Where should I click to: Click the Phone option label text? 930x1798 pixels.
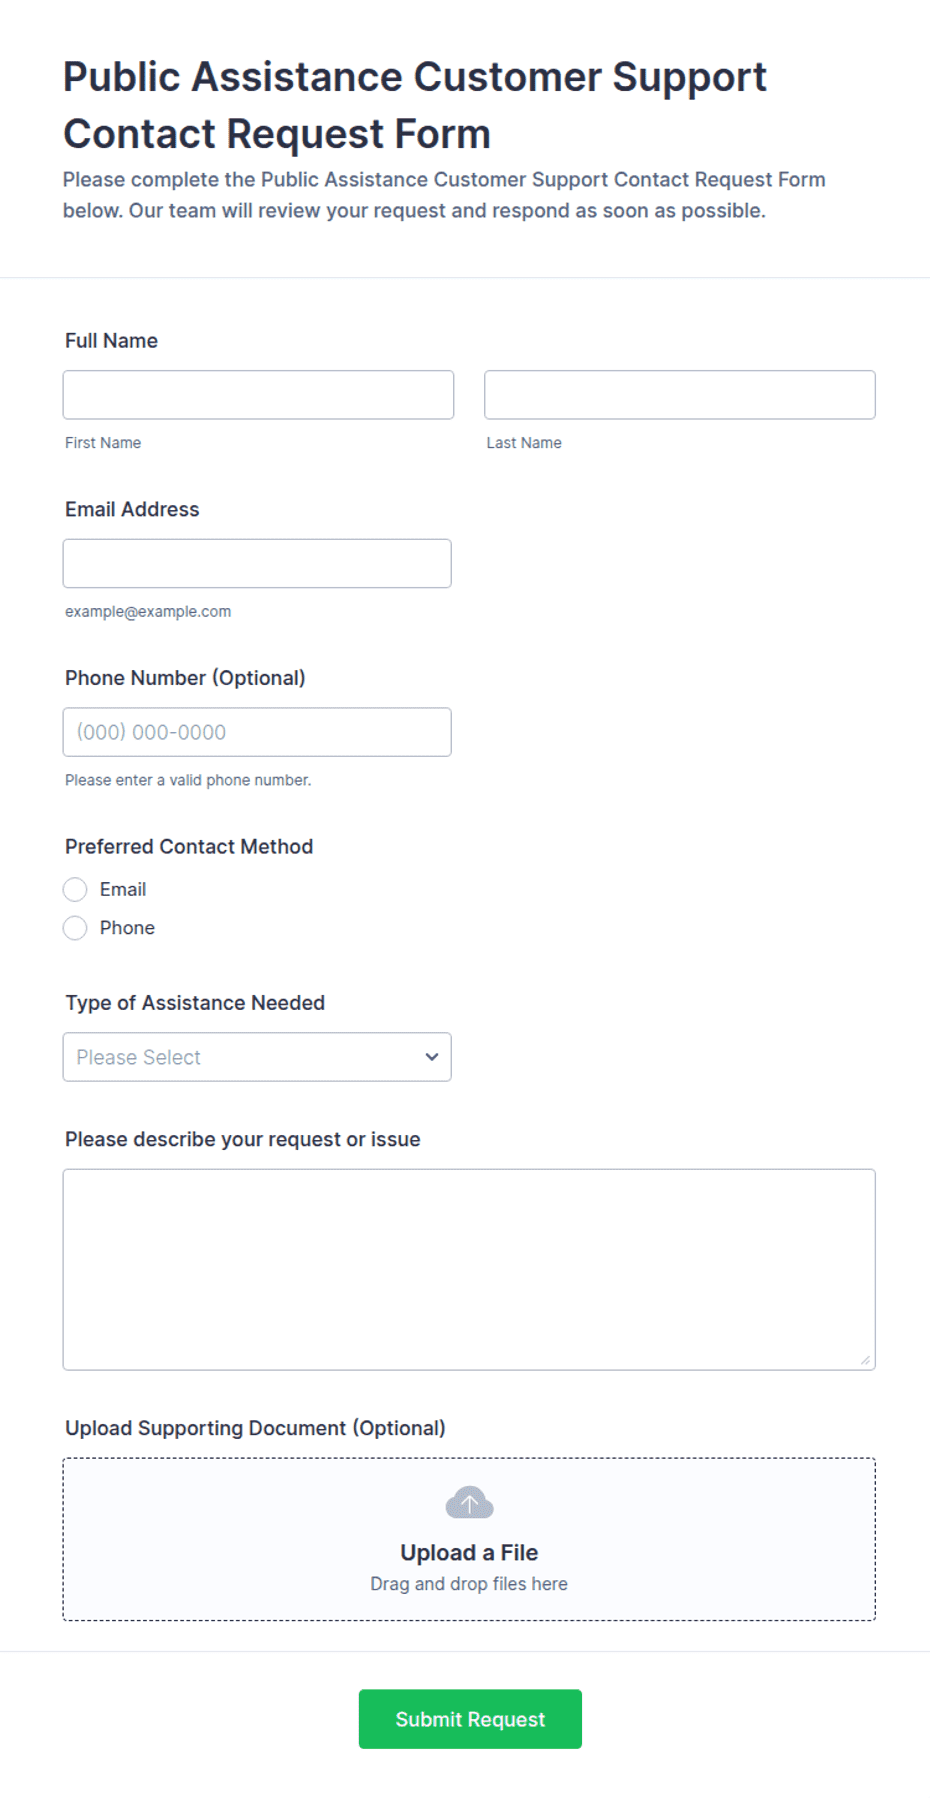[127, 928]
